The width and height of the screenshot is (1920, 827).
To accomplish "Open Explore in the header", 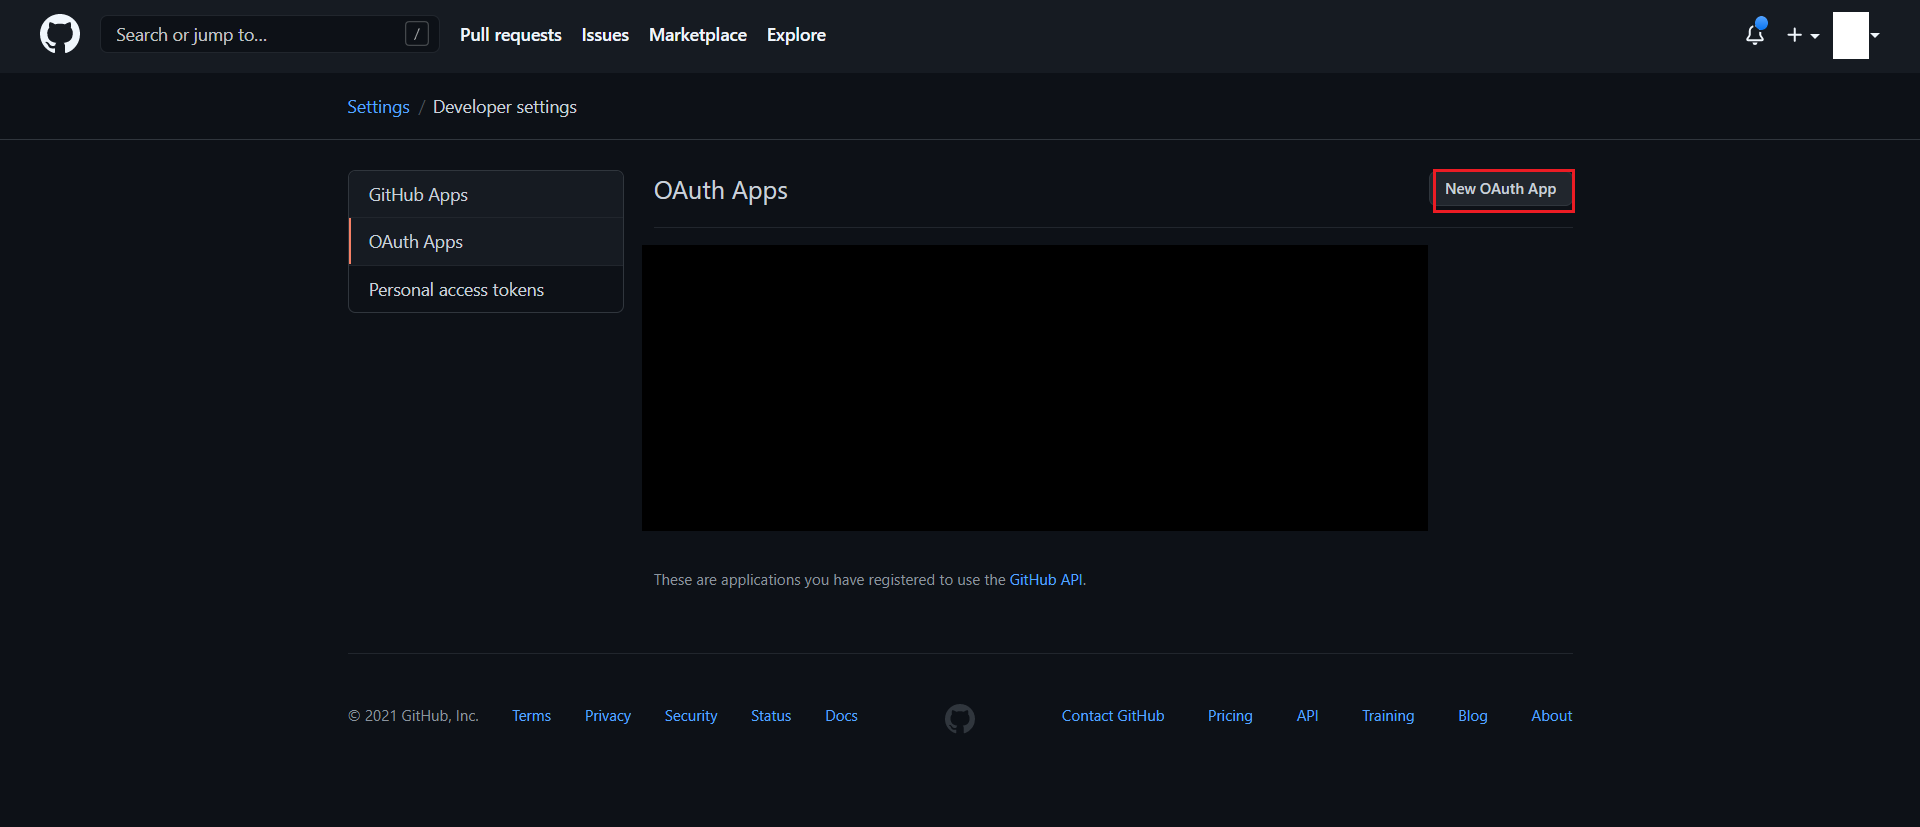I will point(796,35).
